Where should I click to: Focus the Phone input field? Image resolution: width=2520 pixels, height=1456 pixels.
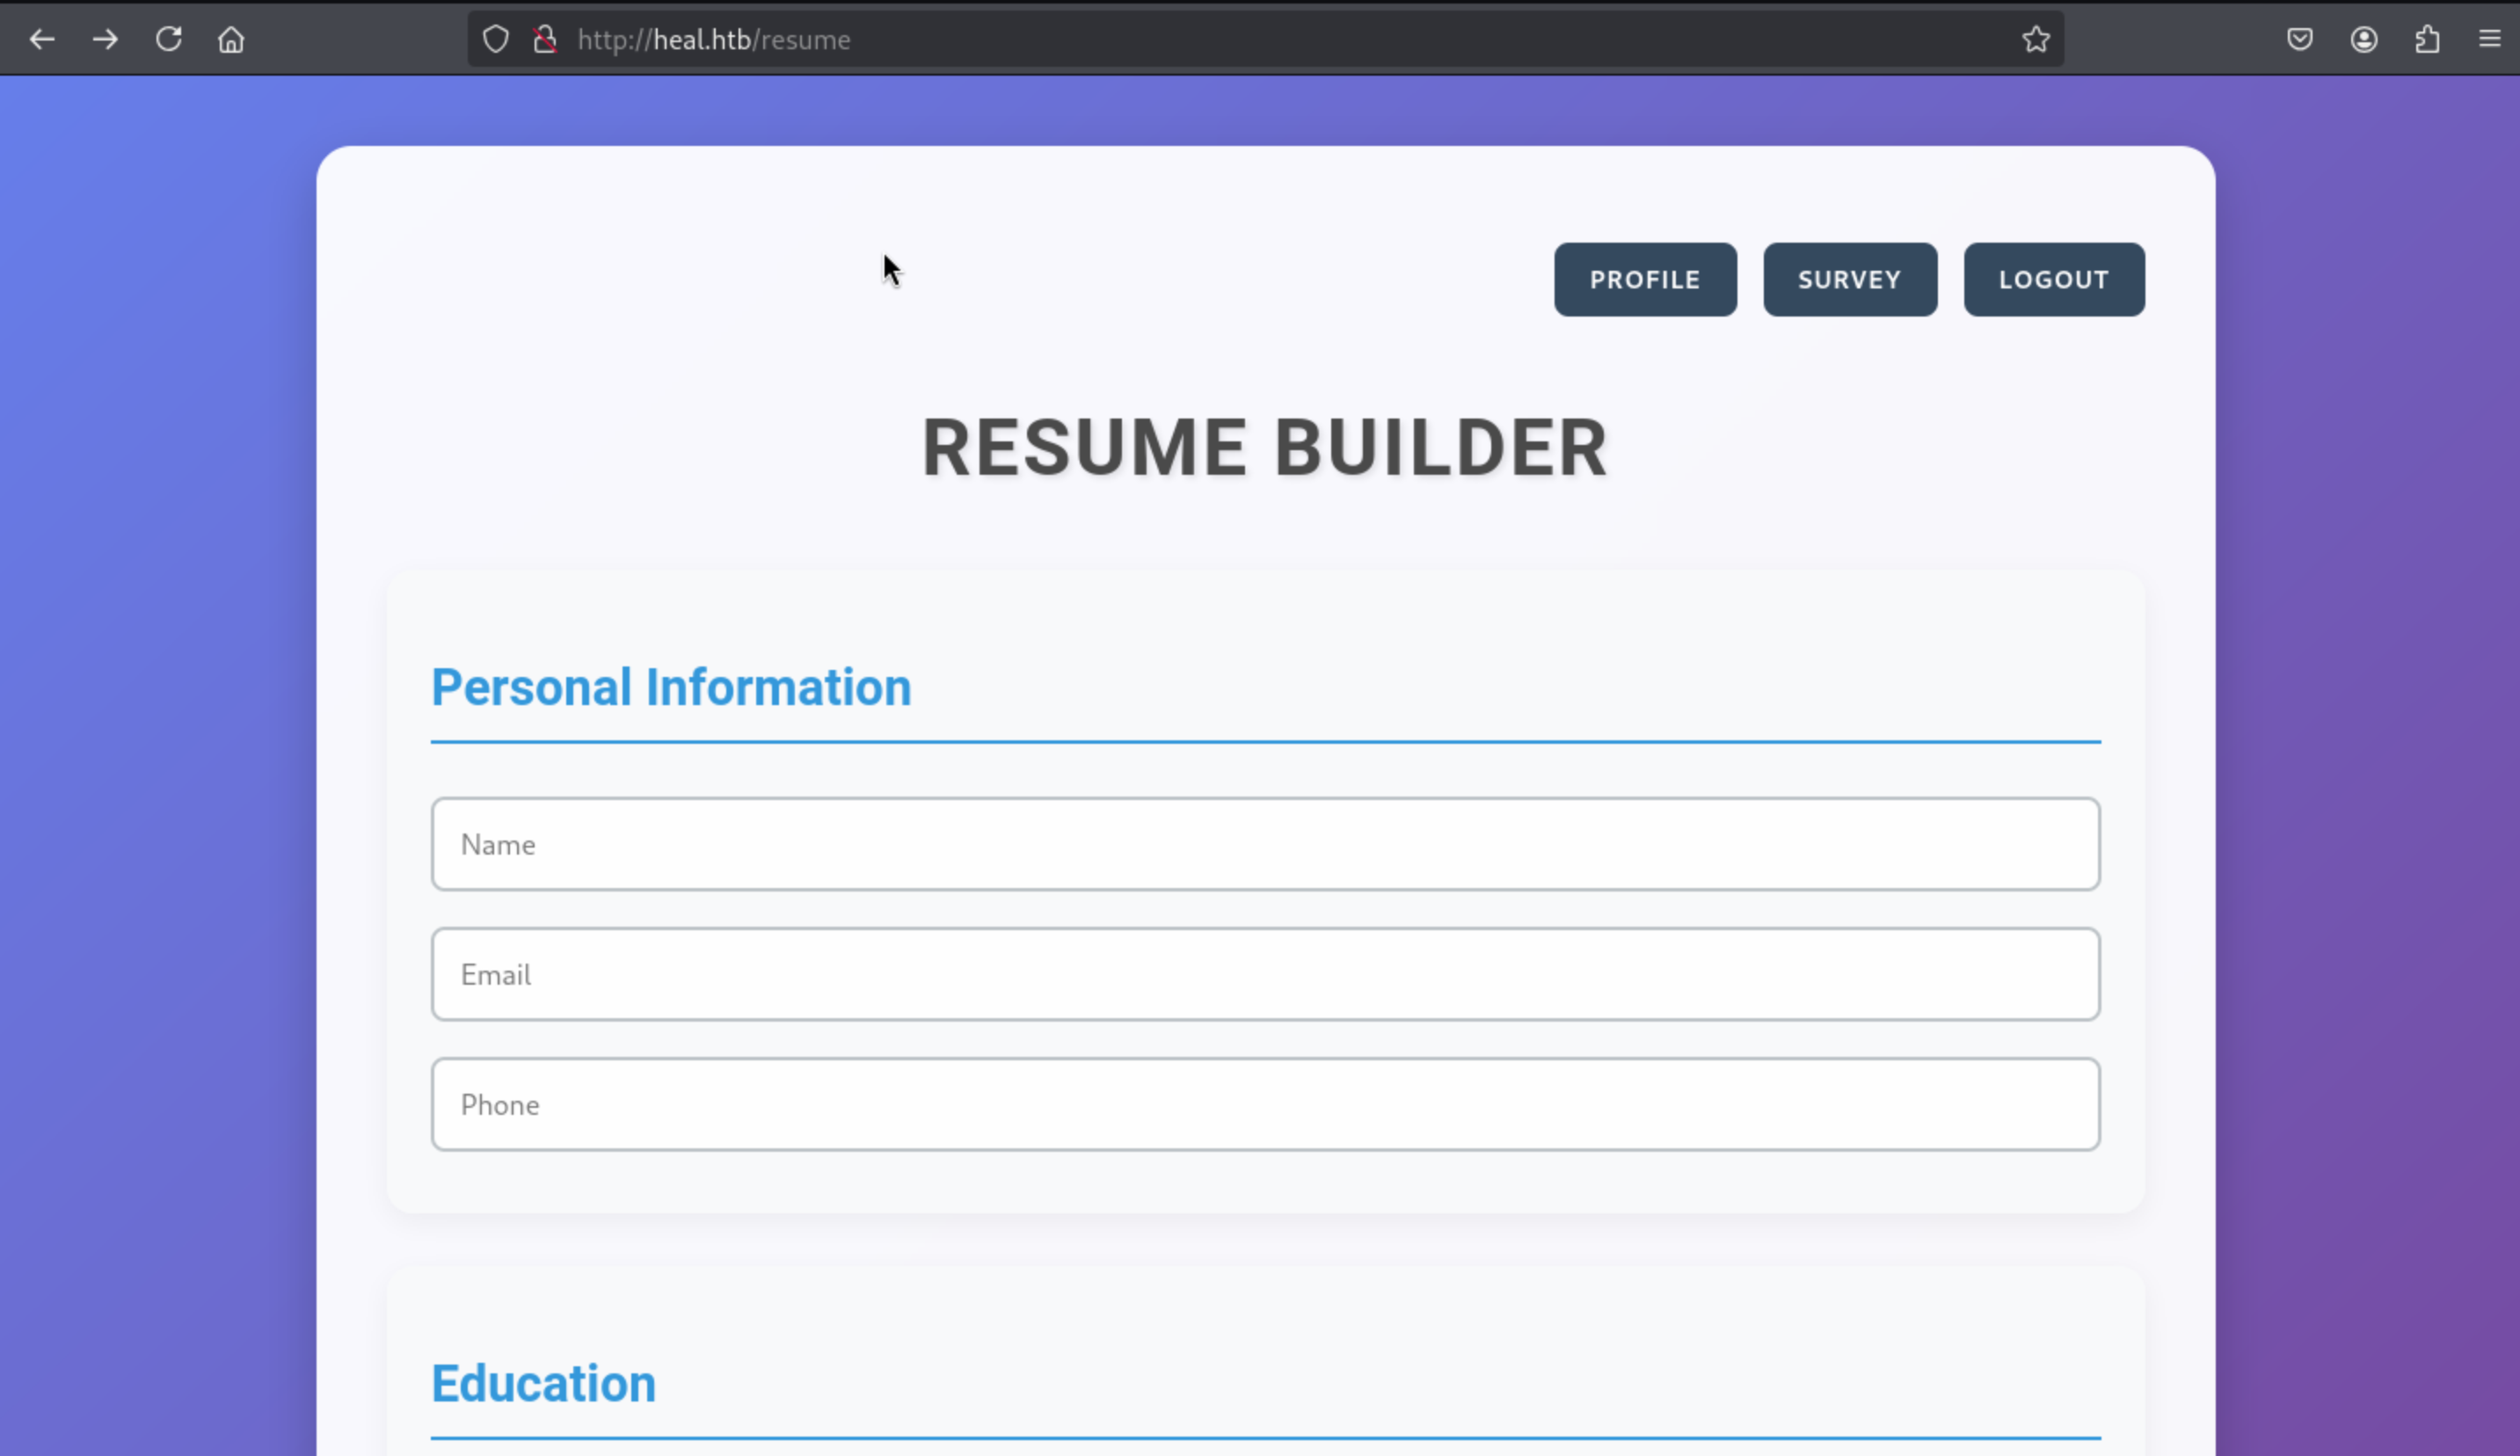(1264, 1104)
